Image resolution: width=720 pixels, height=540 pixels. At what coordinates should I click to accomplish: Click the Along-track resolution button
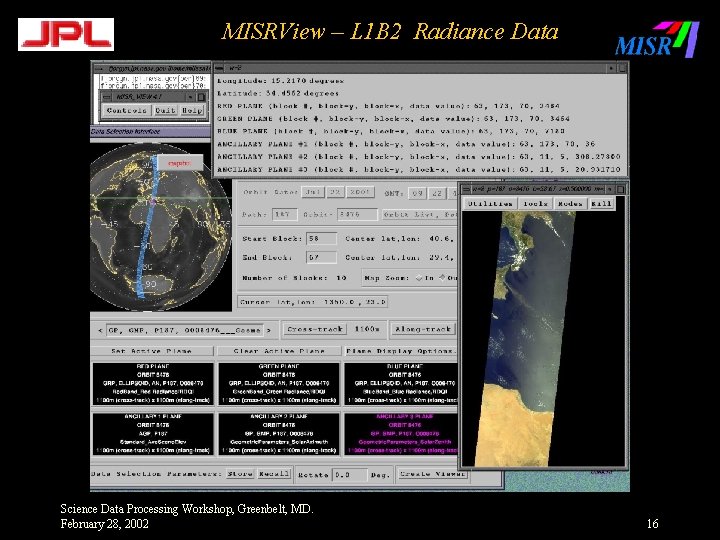(x=423, y=329)
